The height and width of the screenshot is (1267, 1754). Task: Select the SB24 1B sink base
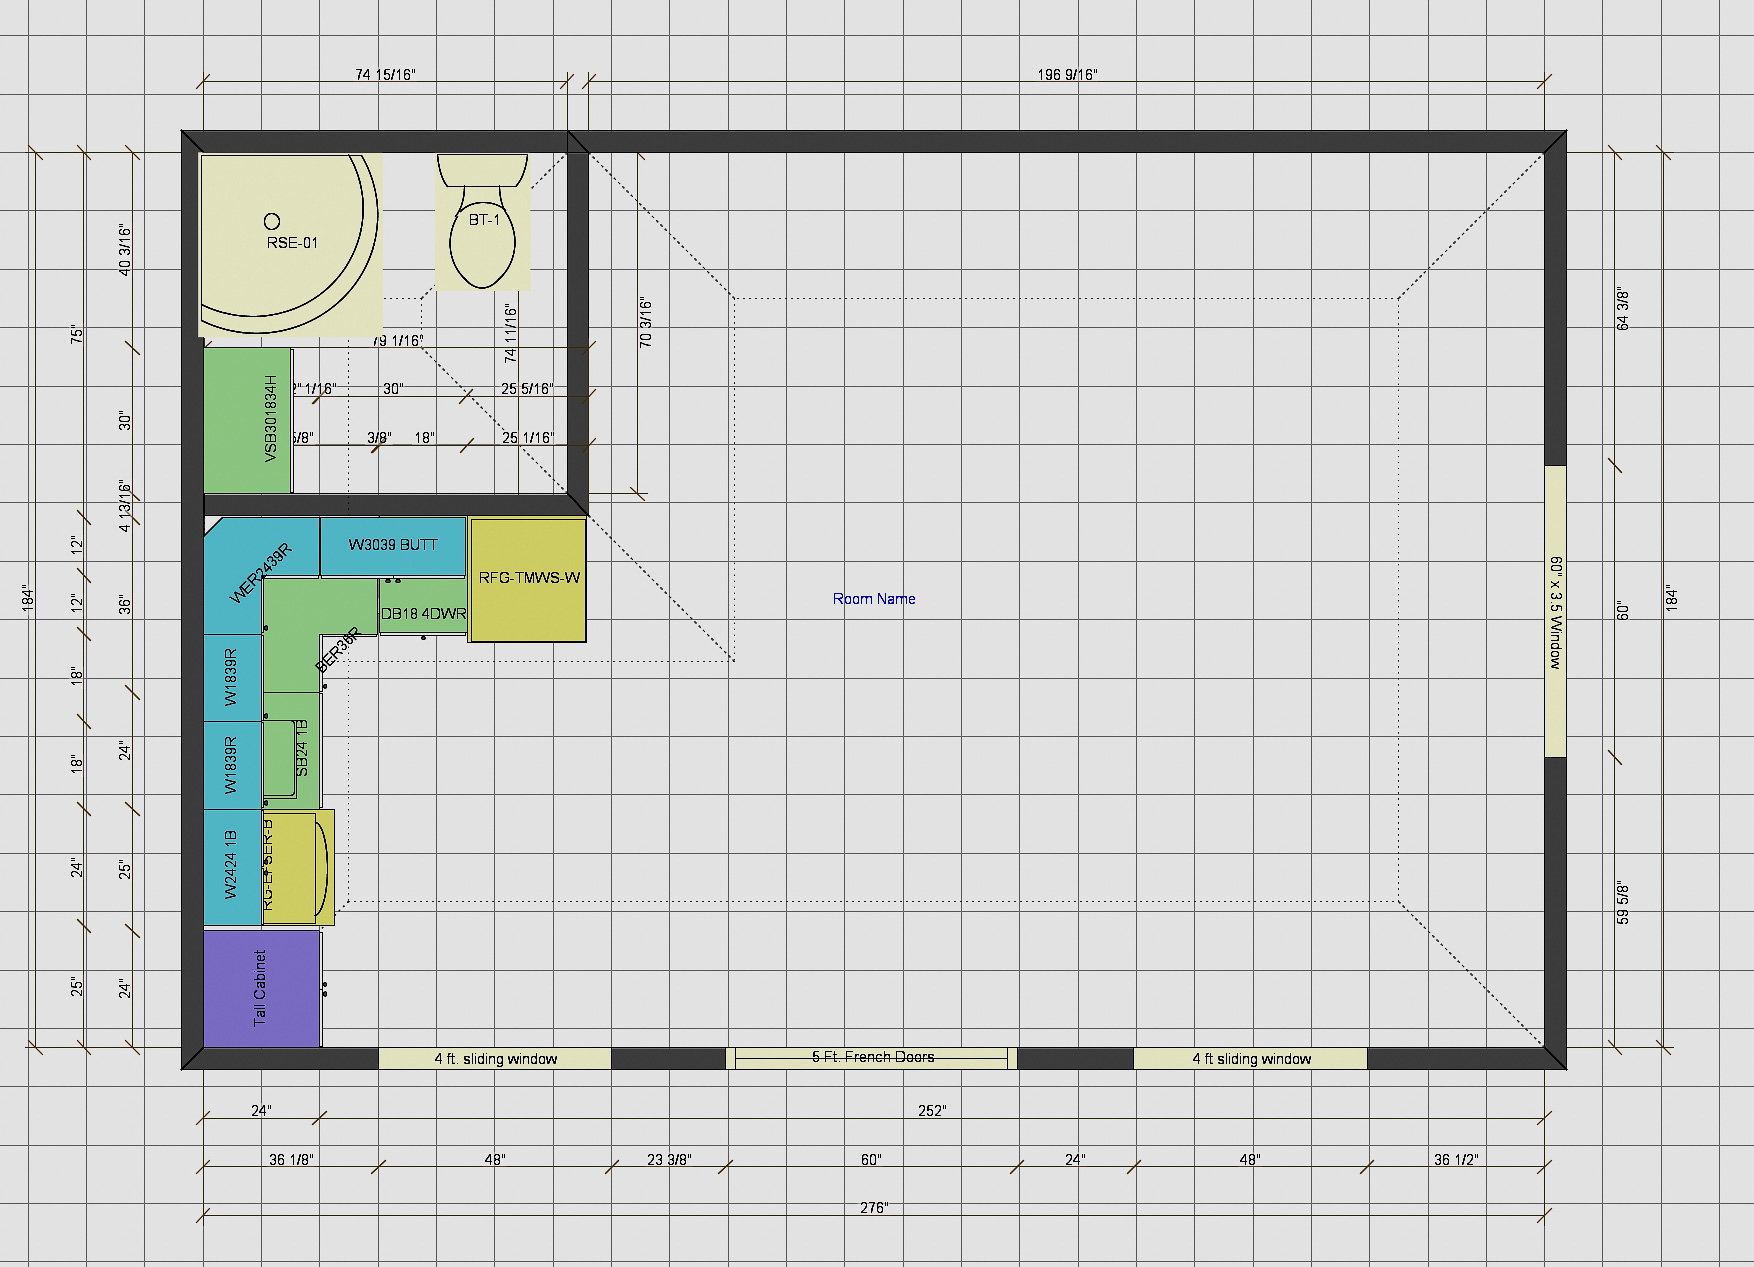point(292,750)
